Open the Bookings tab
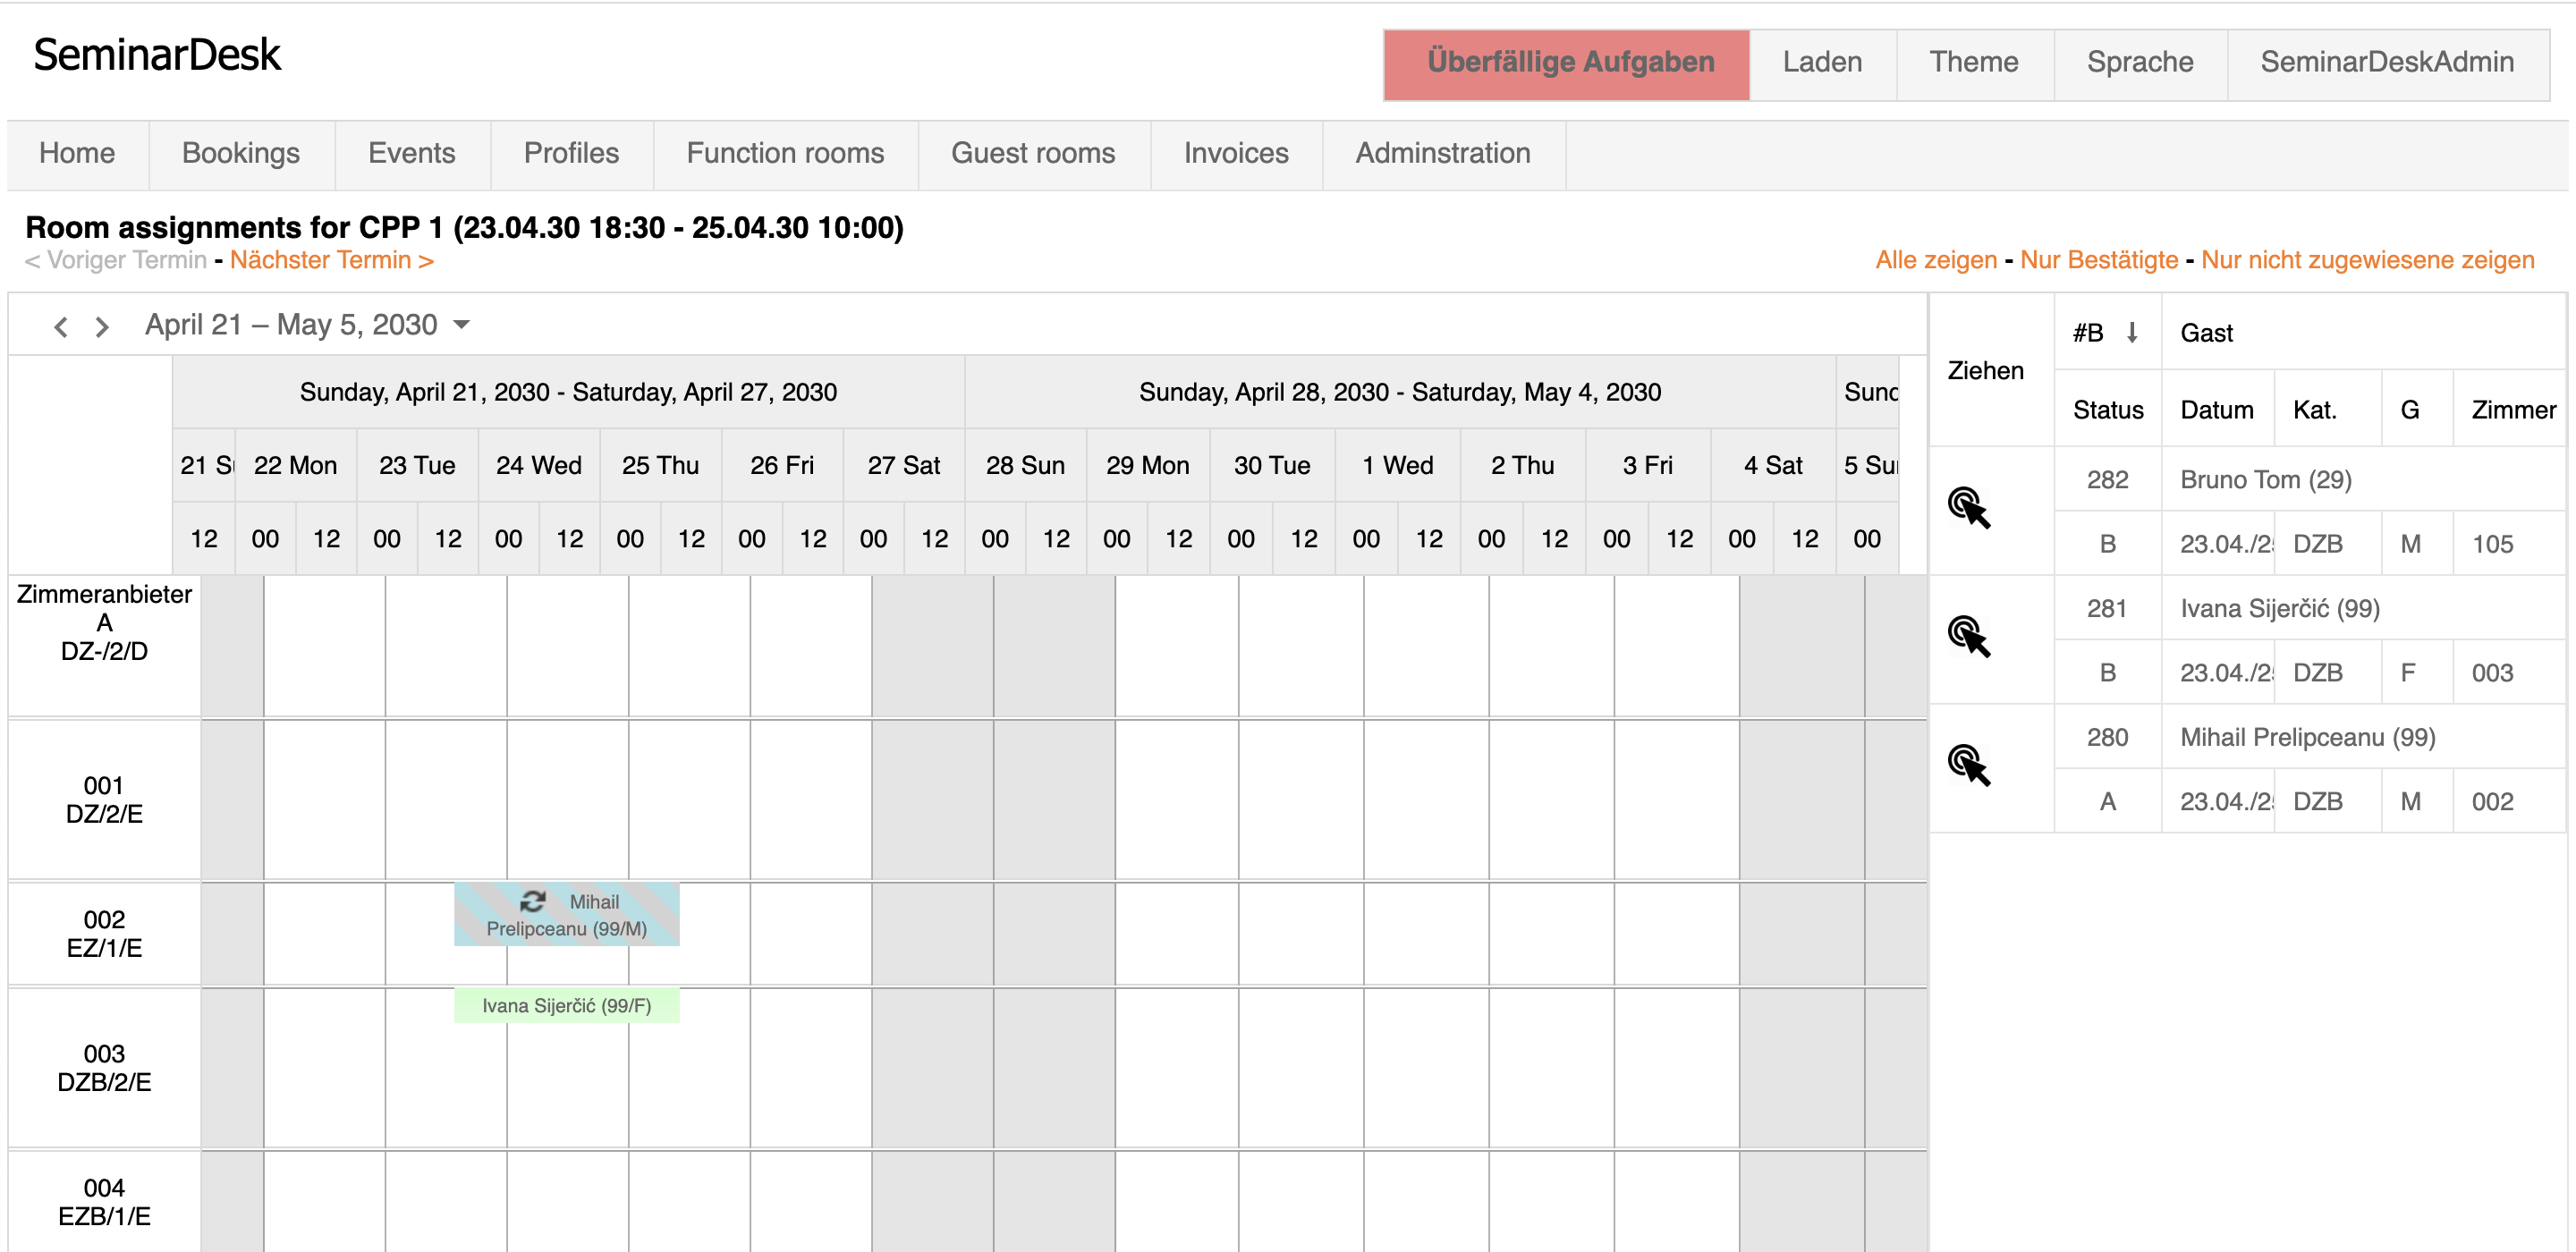 pyautogui.click(x=240, y=153)
